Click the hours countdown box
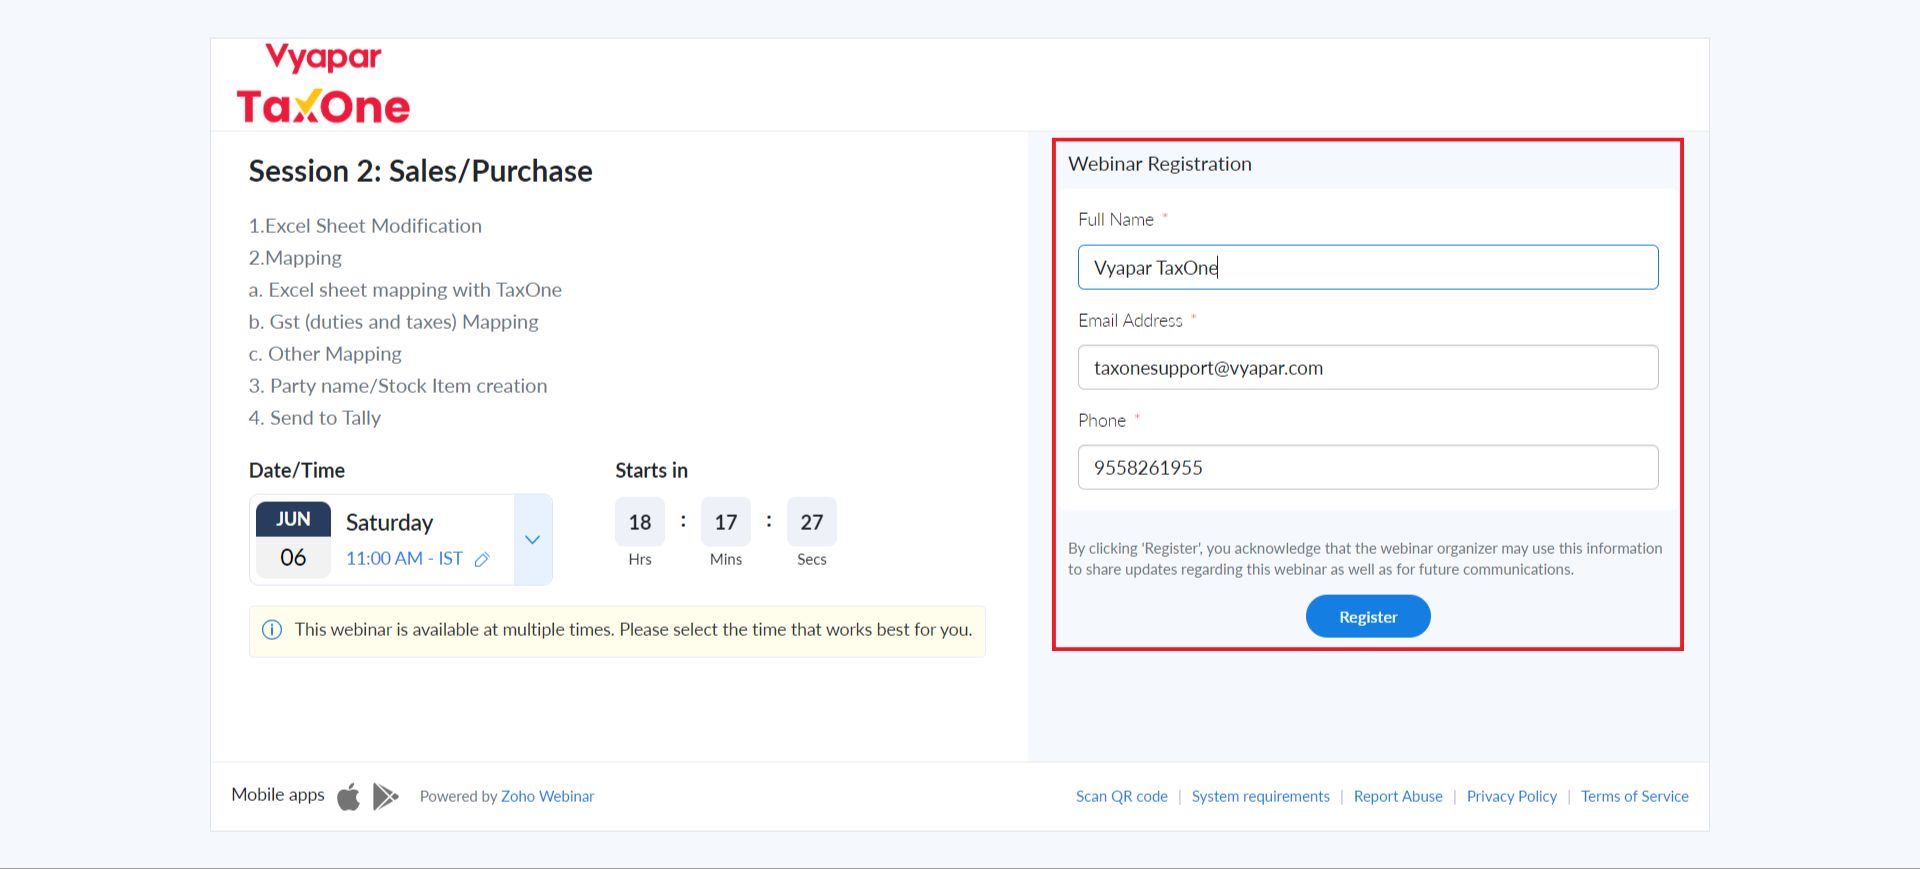Screen dimensions: 1920x869 pyautogui.click(x=640, y=522)
